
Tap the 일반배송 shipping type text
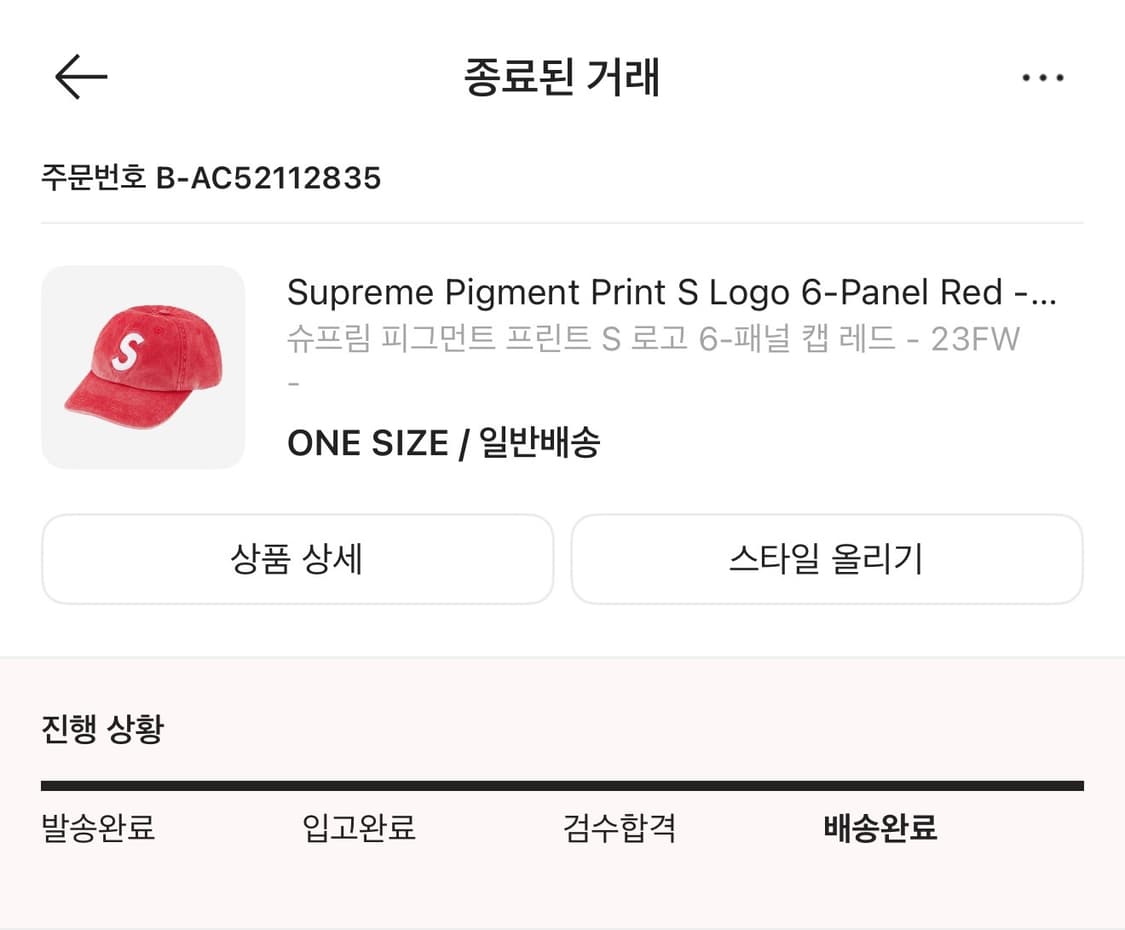tap(540, 443)
